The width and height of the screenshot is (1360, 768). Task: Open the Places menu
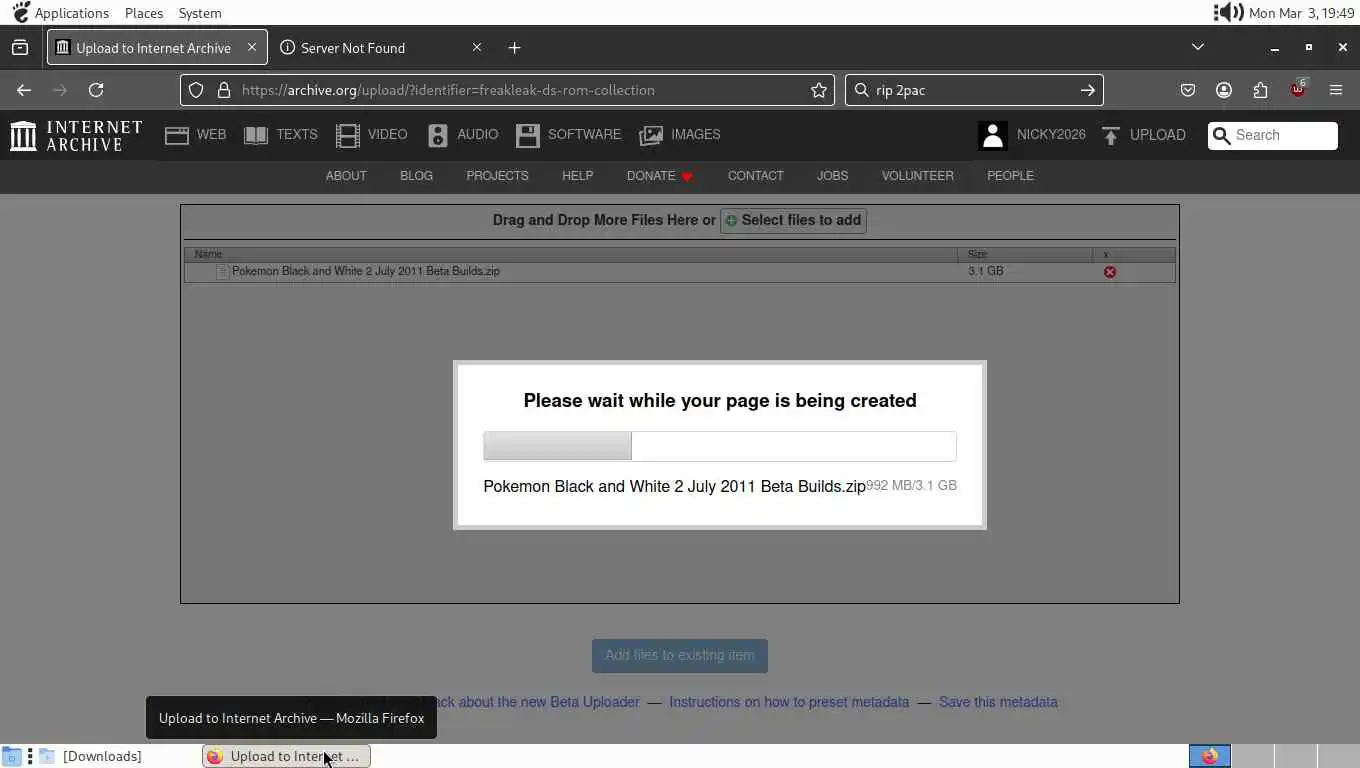pos(144,13)
